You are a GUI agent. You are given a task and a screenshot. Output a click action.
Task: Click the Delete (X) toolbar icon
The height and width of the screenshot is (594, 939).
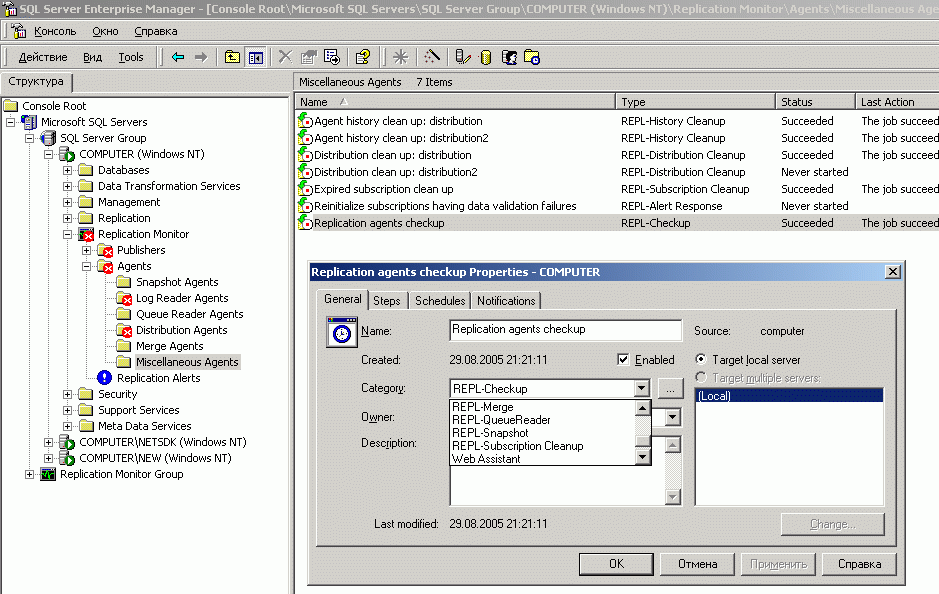pyautogui.click(x=285, y=57)
